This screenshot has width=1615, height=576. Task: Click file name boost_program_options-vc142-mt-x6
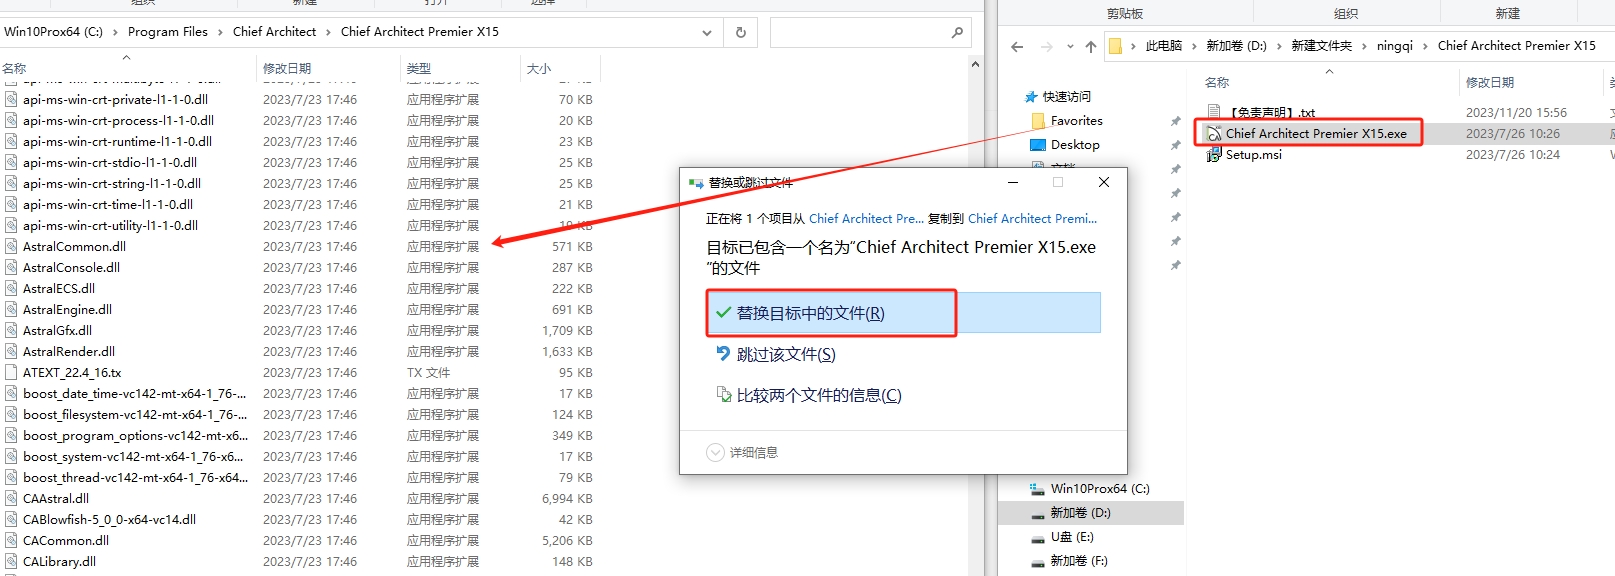click(x=136, y=436)
